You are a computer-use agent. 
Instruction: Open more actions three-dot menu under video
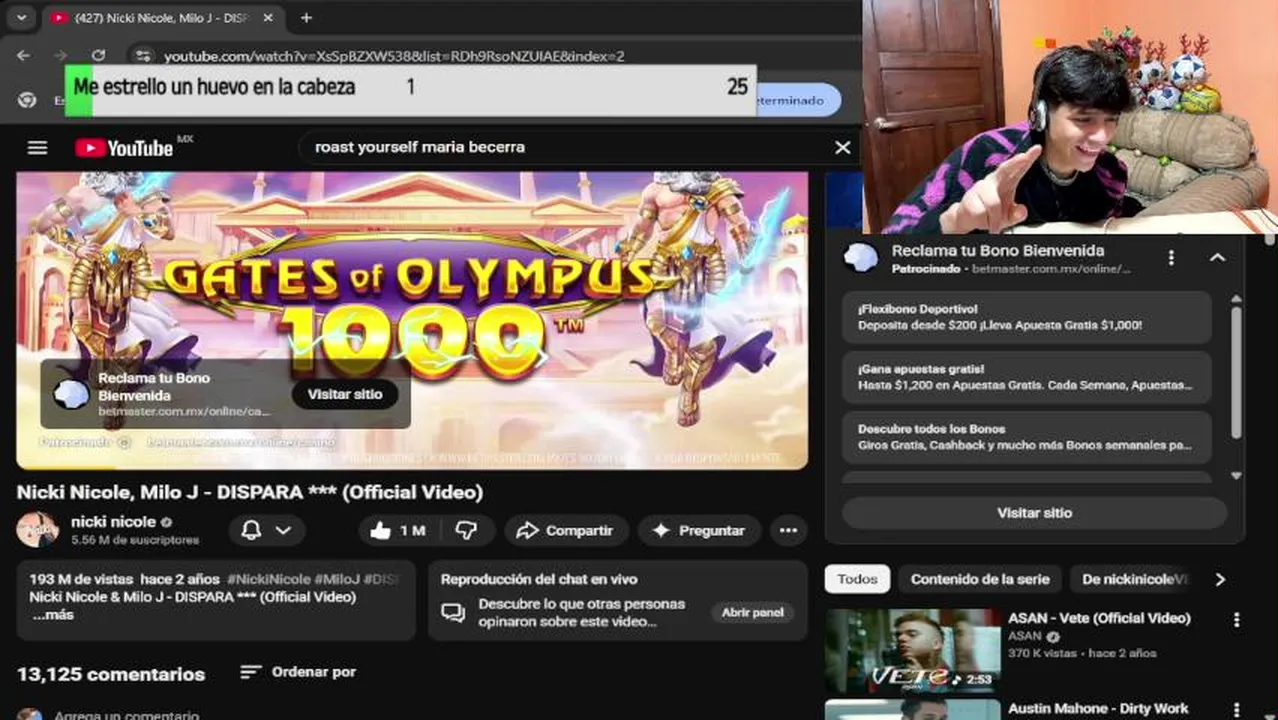pyautogui.click(x=788, y=530)
